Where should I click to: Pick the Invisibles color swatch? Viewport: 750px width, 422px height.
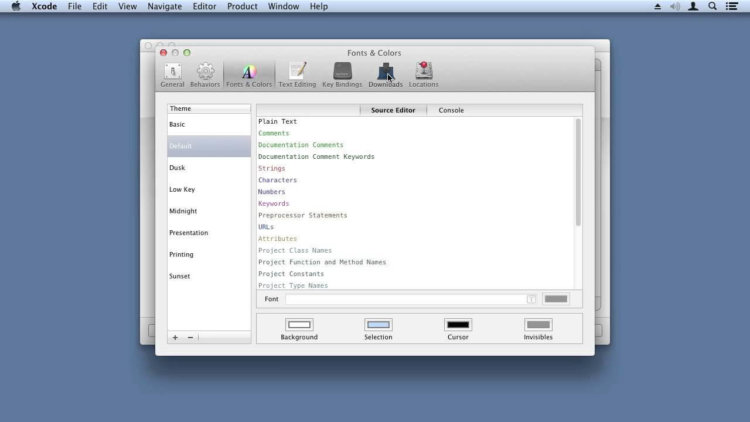pos(538,325)
